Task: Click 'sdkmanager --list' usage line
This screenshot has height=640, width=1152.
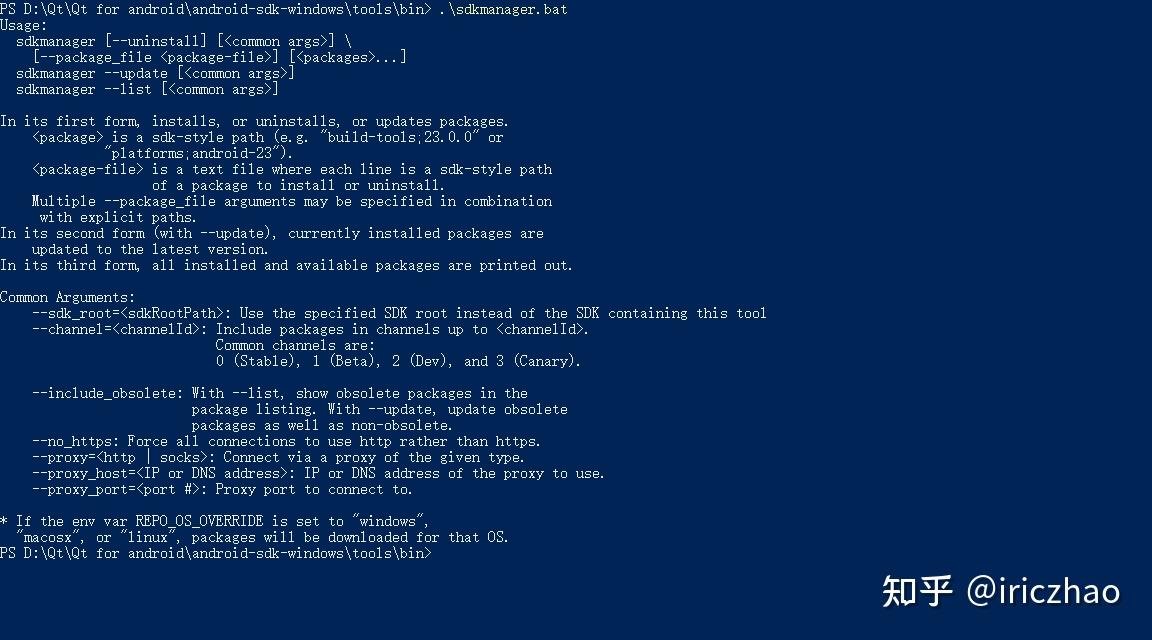Action: pos(147,90)
